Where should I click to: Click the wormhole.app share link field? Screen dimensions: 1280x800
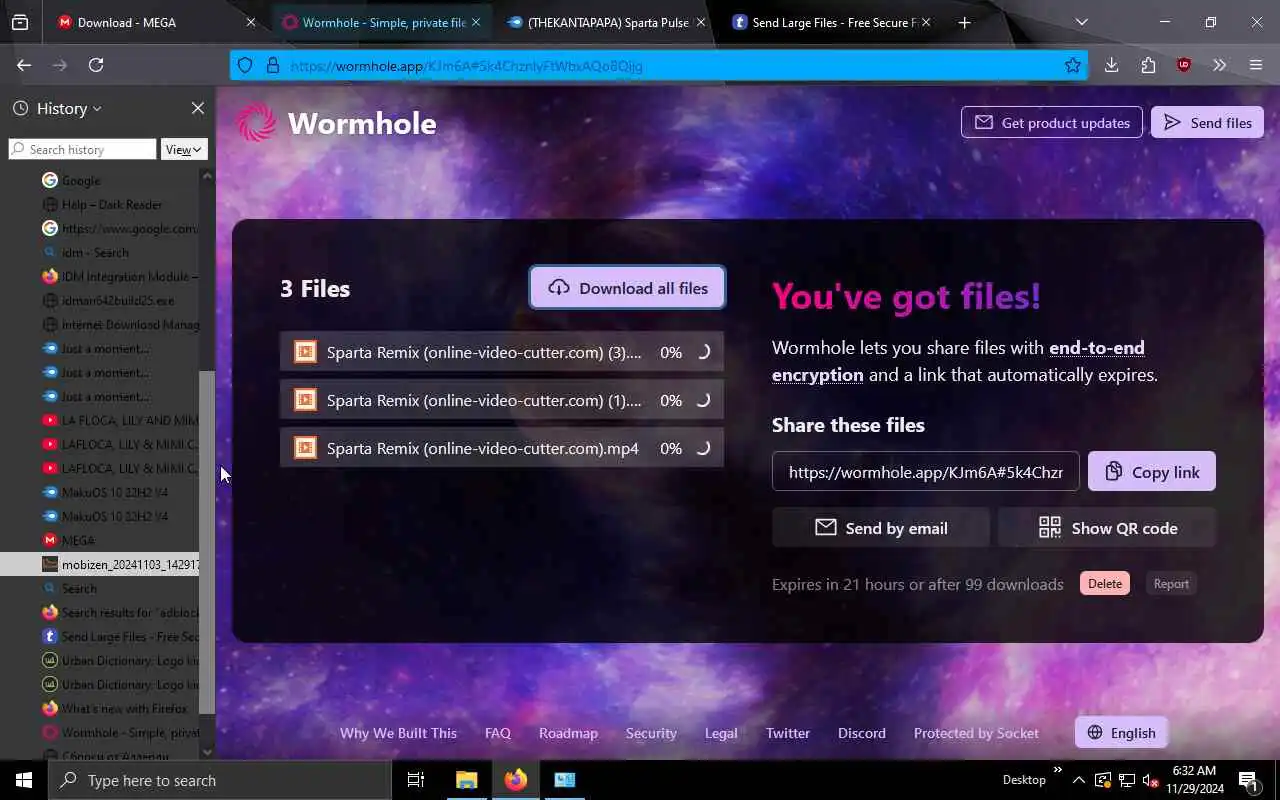point(925,472)
